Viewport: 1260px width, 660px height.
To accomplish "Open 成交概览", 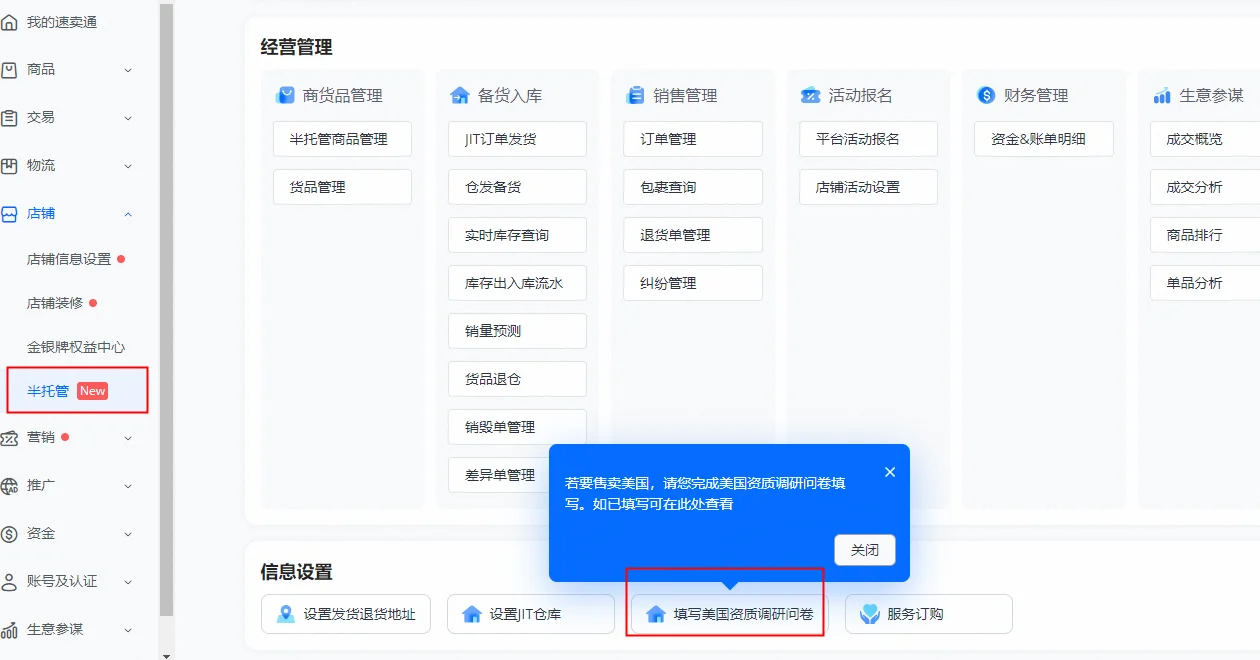I will [x=1205, y=139].
